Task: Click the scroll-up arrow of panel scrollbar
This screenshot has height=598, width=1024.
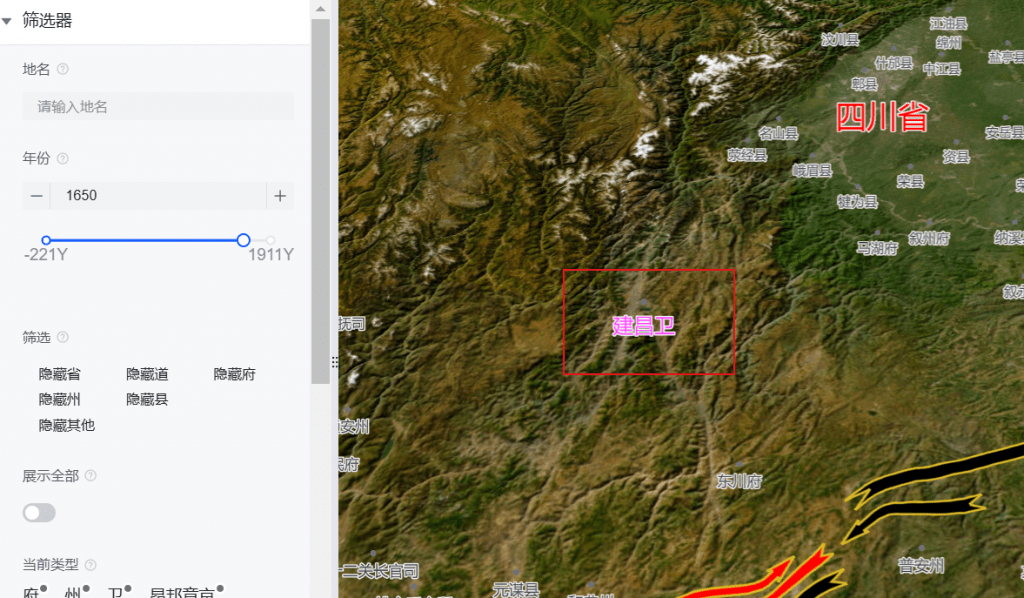Action: click(320, 8)
